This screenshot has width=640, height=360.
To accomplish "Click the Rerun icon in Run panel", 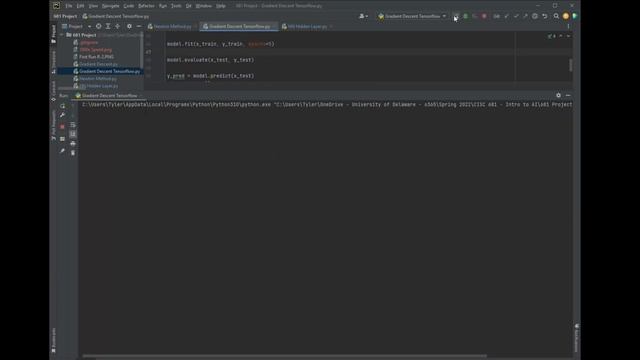I will point(62,106).
